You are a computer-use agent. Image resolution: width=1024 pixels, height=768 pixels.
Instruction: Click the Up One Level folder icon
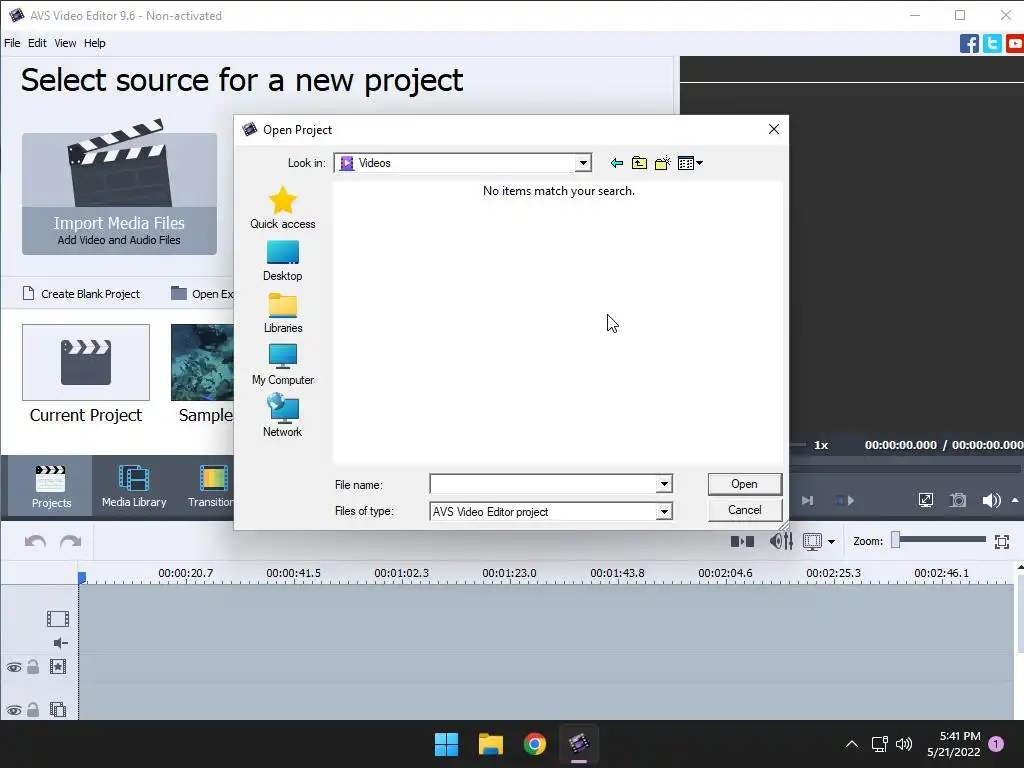(x=639, y=163)
